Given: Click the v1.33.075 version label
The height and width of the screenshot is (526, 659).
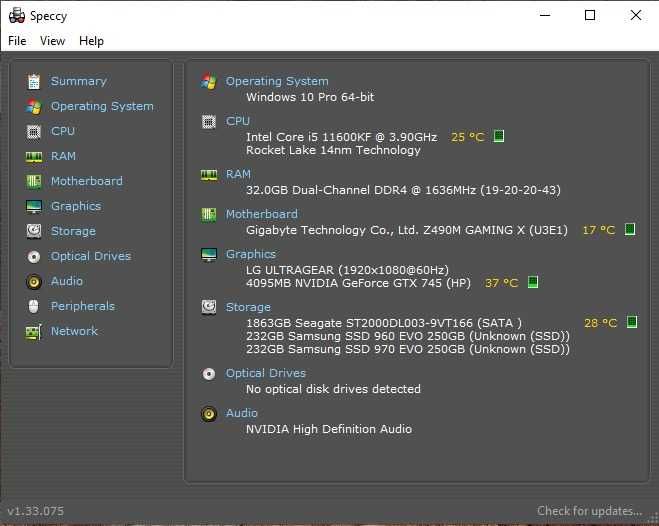Looking at the screenshot, I should point(36,511).
